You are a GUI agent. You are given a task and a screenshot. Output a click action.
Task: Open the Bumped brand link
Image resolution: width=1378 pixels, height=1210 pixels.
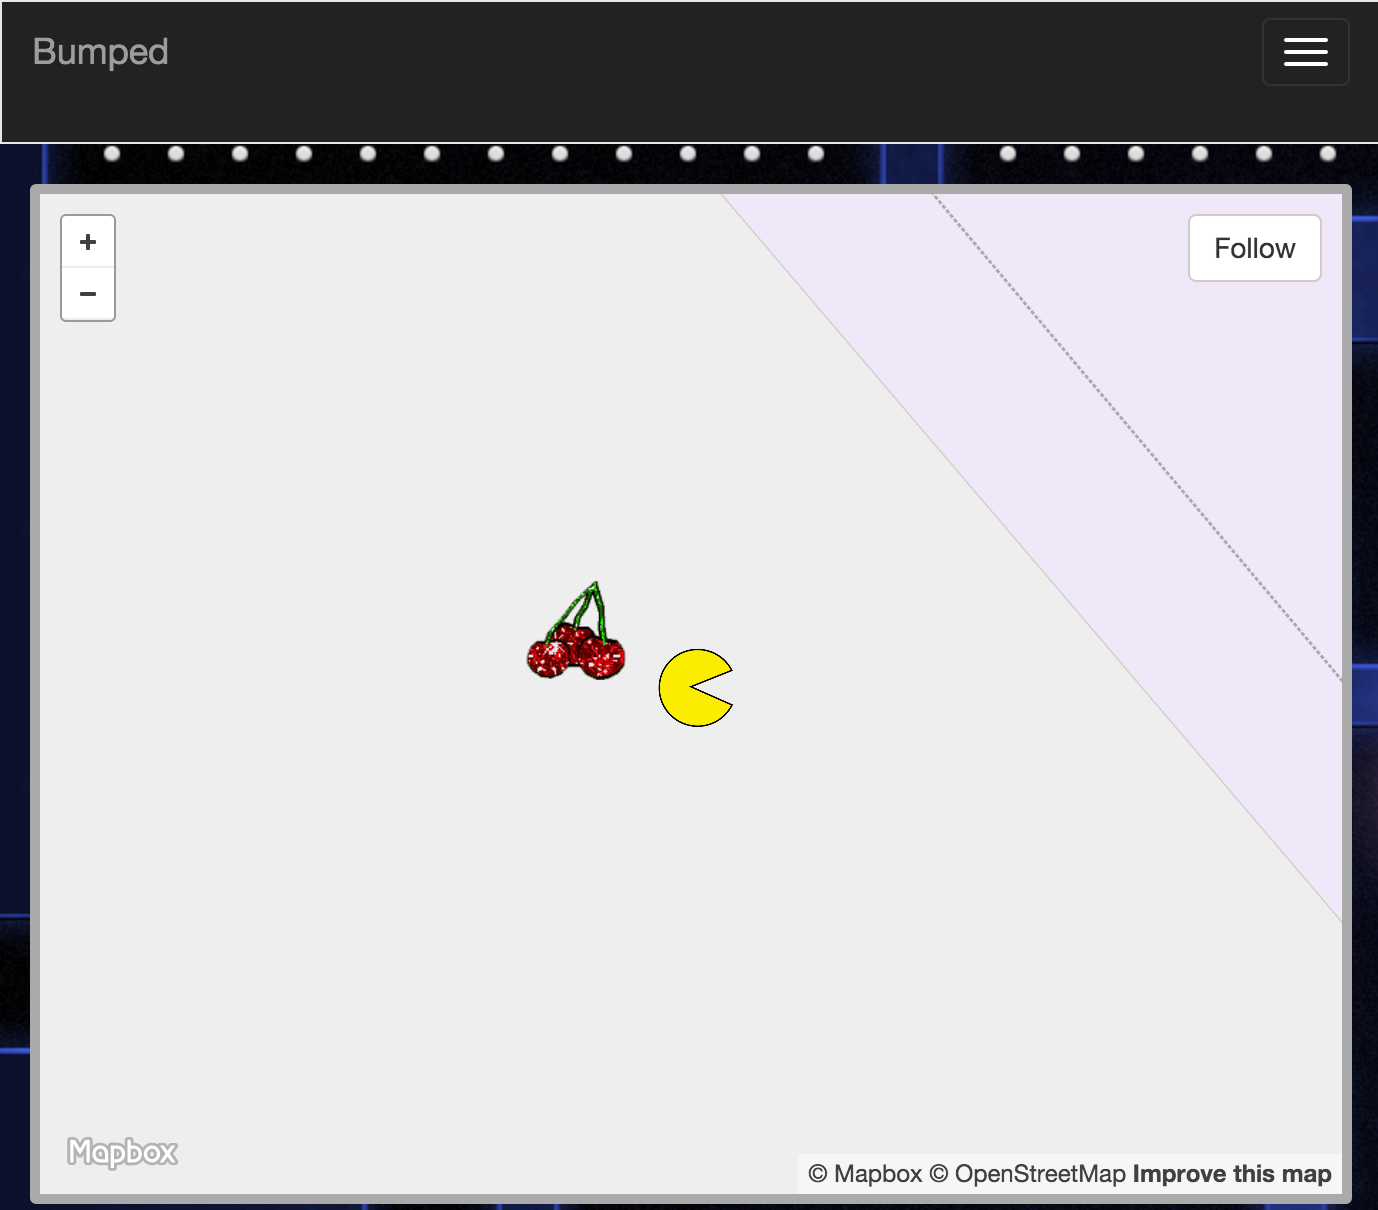[100, 52]
